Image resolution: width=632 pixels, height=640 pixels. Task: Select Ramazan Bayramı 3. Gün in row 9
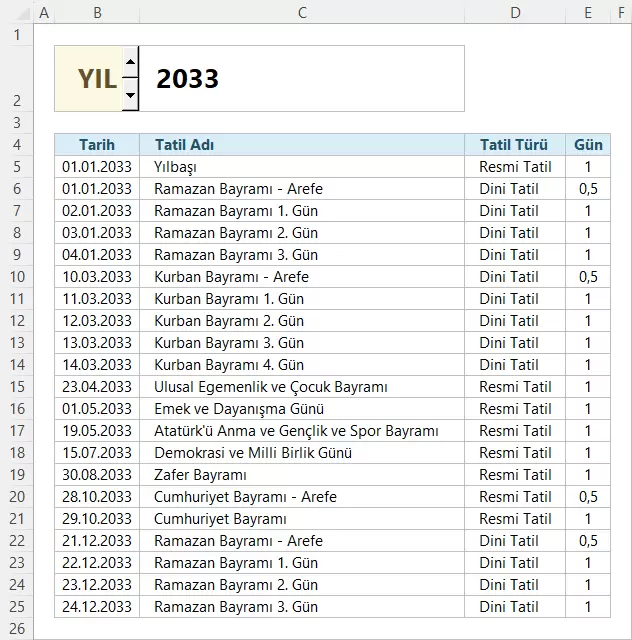point(302,255)
